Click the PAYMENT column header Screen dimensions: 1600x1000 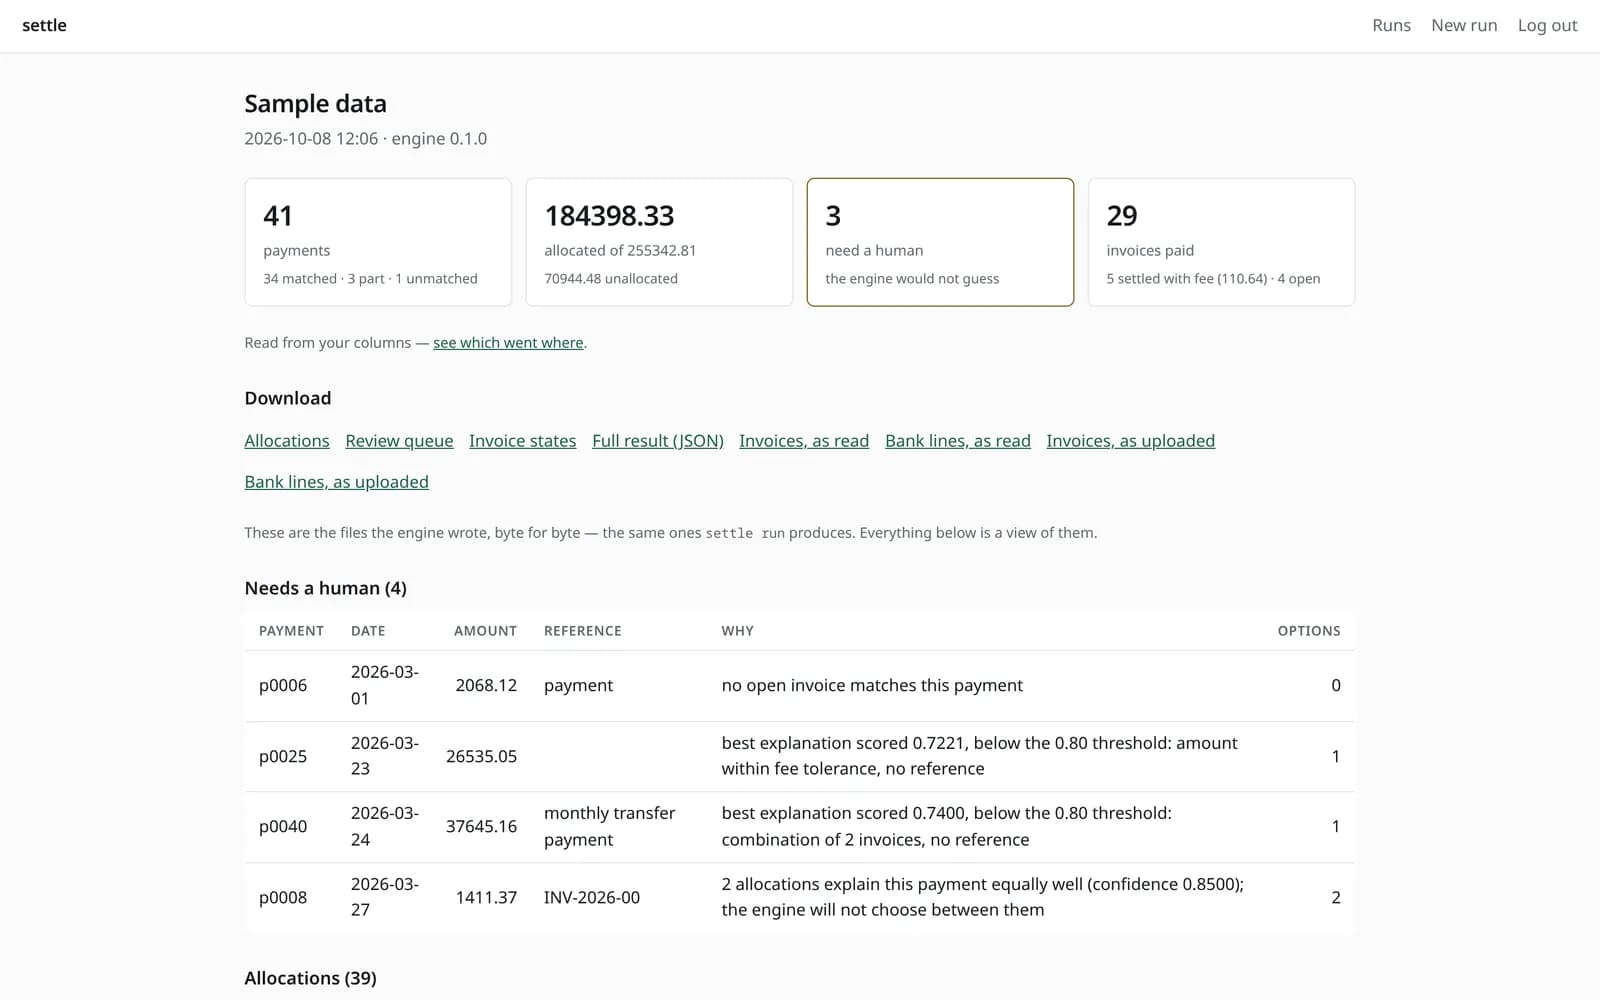point(291,631)
